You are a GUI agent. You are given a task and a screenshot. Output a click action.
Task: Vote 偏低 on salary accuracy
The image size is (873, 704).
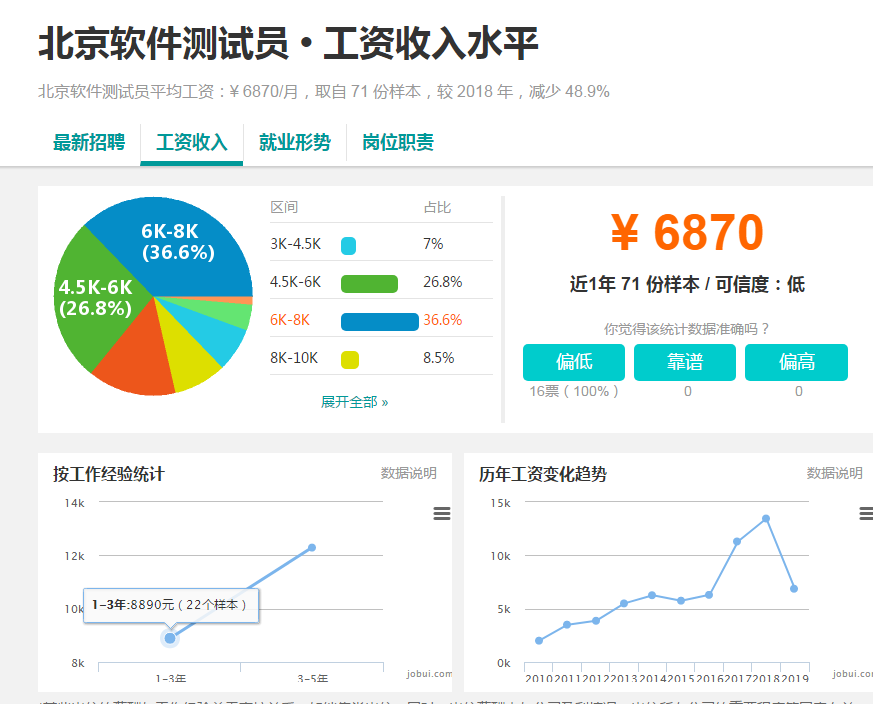tap(574, 362)
